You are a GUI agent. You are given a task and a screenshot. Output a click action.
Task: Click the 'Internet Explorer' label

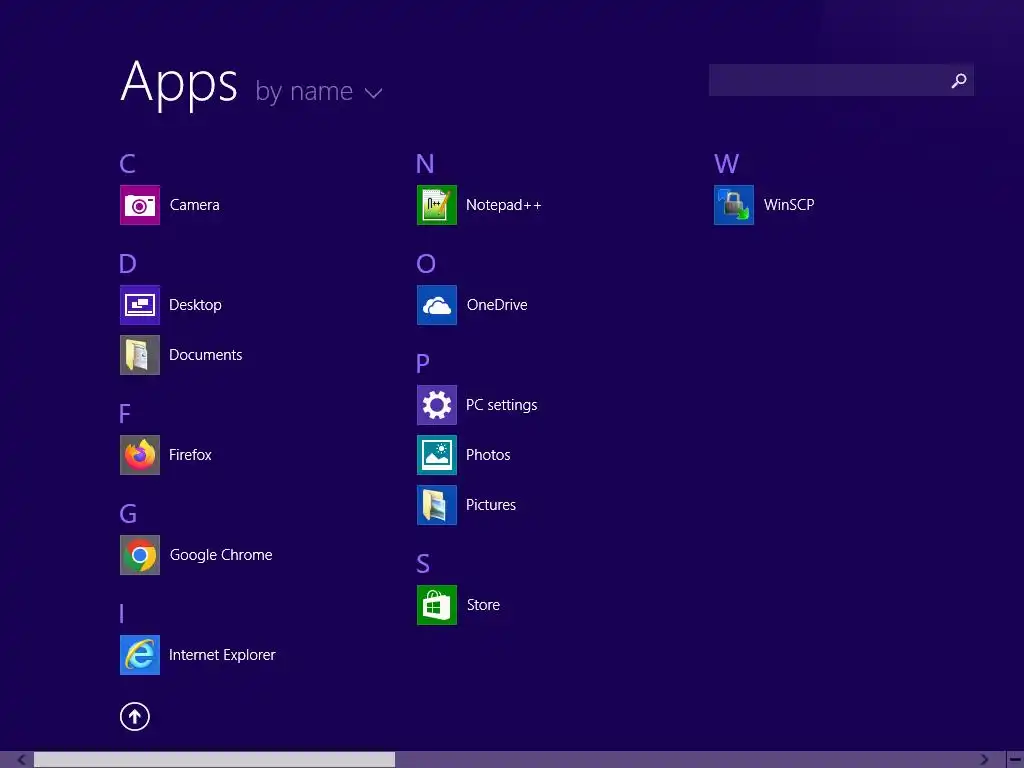(222, 655)
